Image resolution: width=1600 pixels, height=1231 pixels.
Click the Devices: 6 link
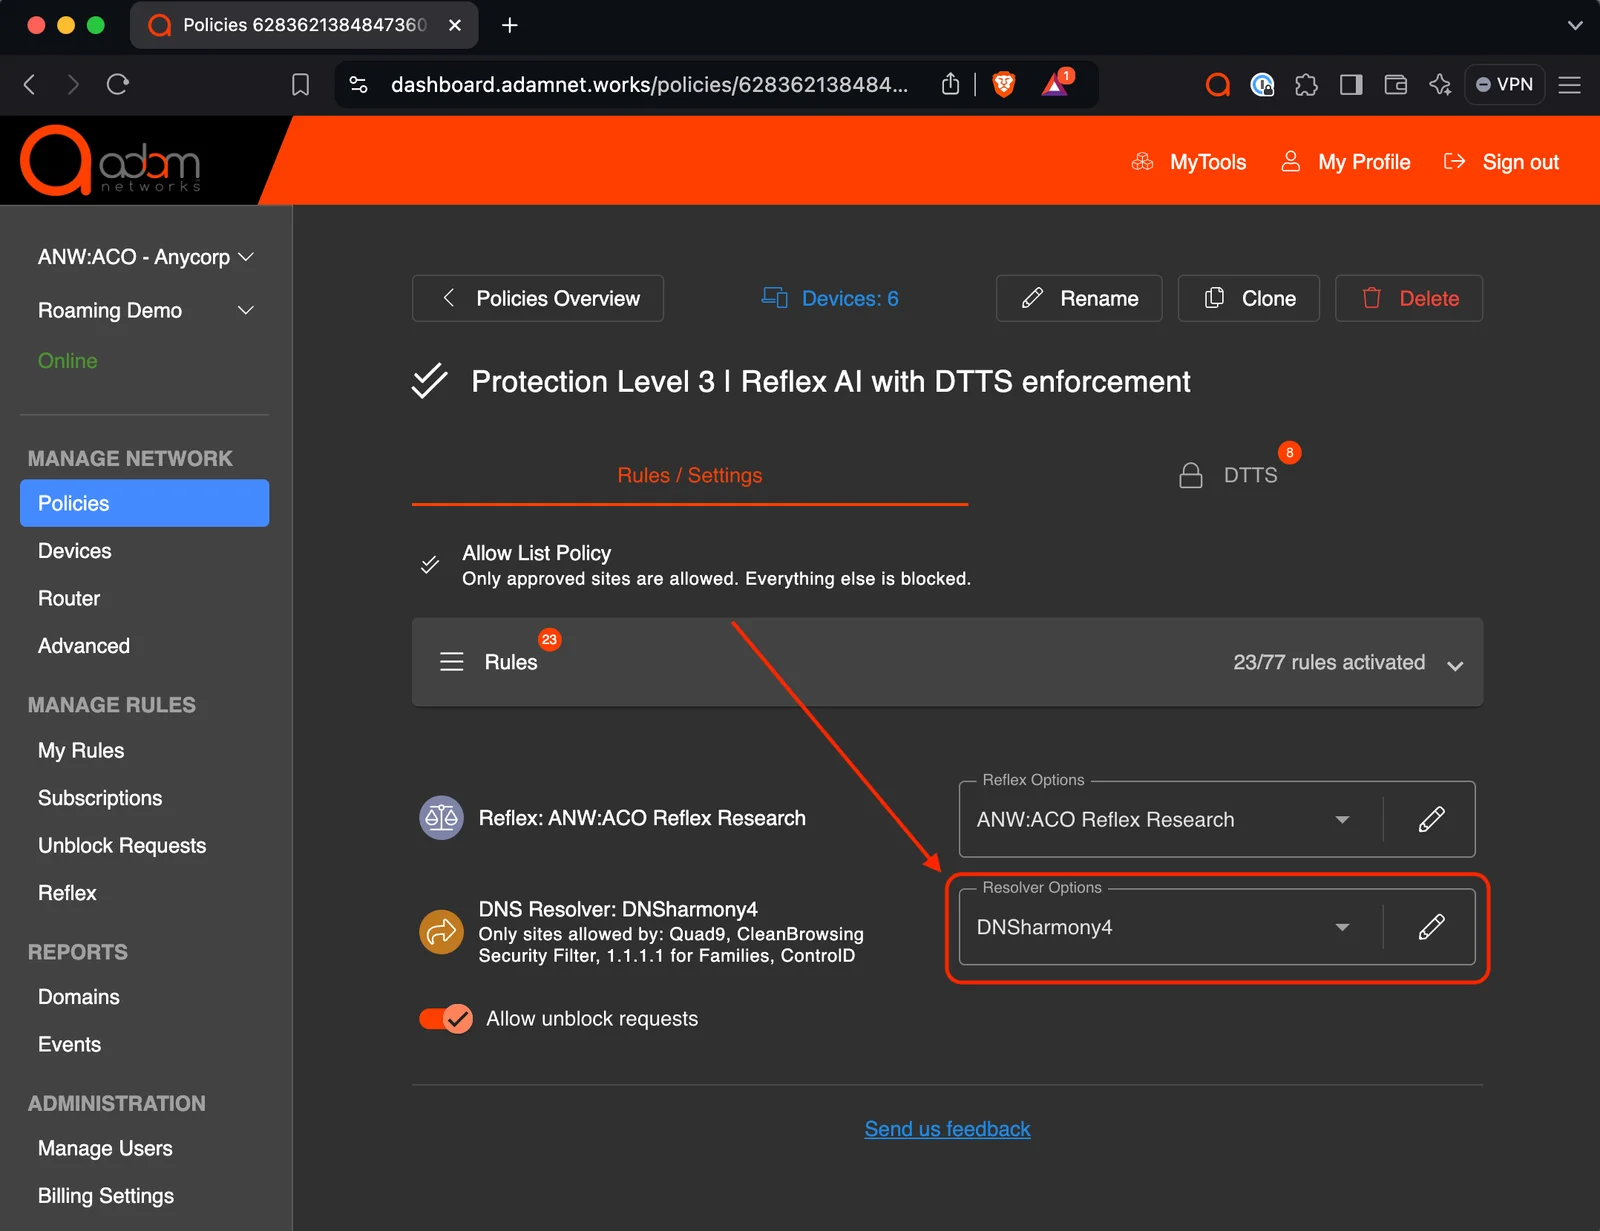coord(830,298)
